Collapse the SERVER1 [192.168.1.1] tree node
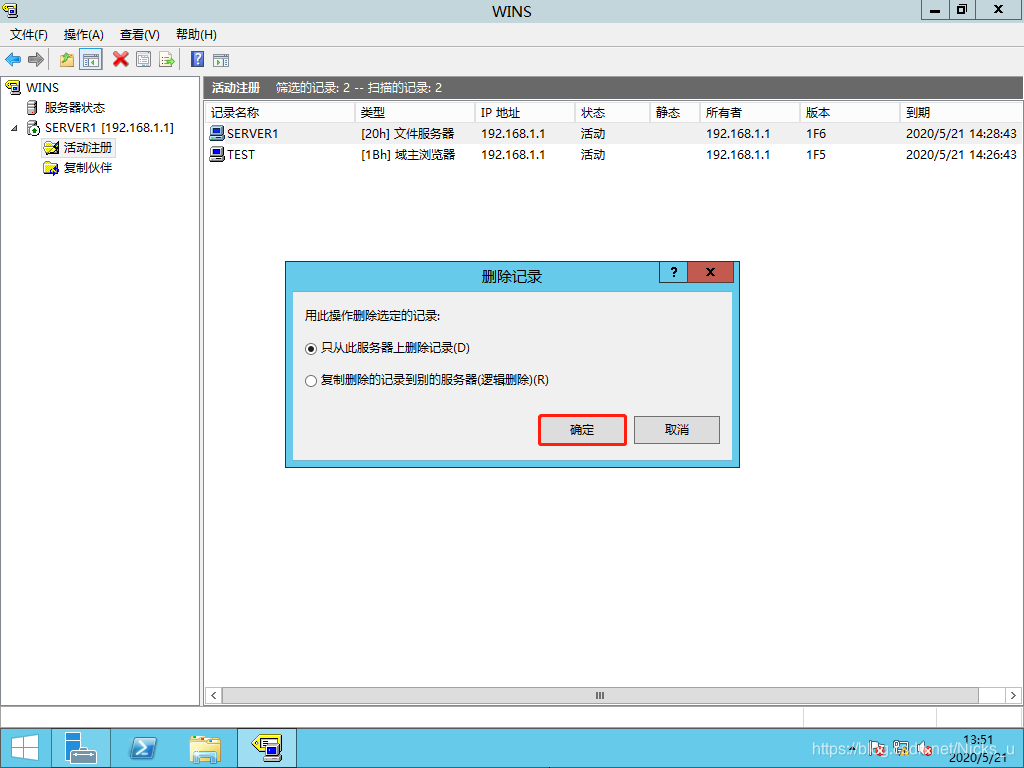 (x=14, y=128)
